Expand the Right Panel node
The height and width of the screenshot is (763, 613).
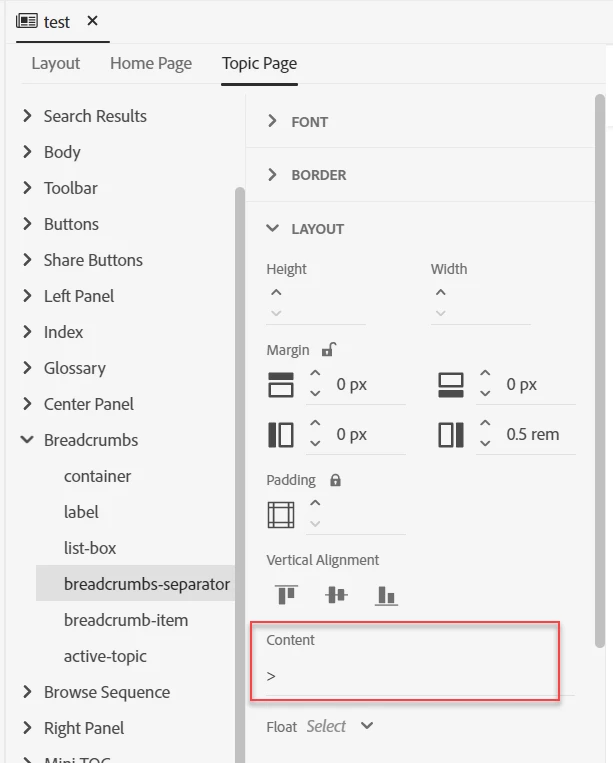coord(27,728)
